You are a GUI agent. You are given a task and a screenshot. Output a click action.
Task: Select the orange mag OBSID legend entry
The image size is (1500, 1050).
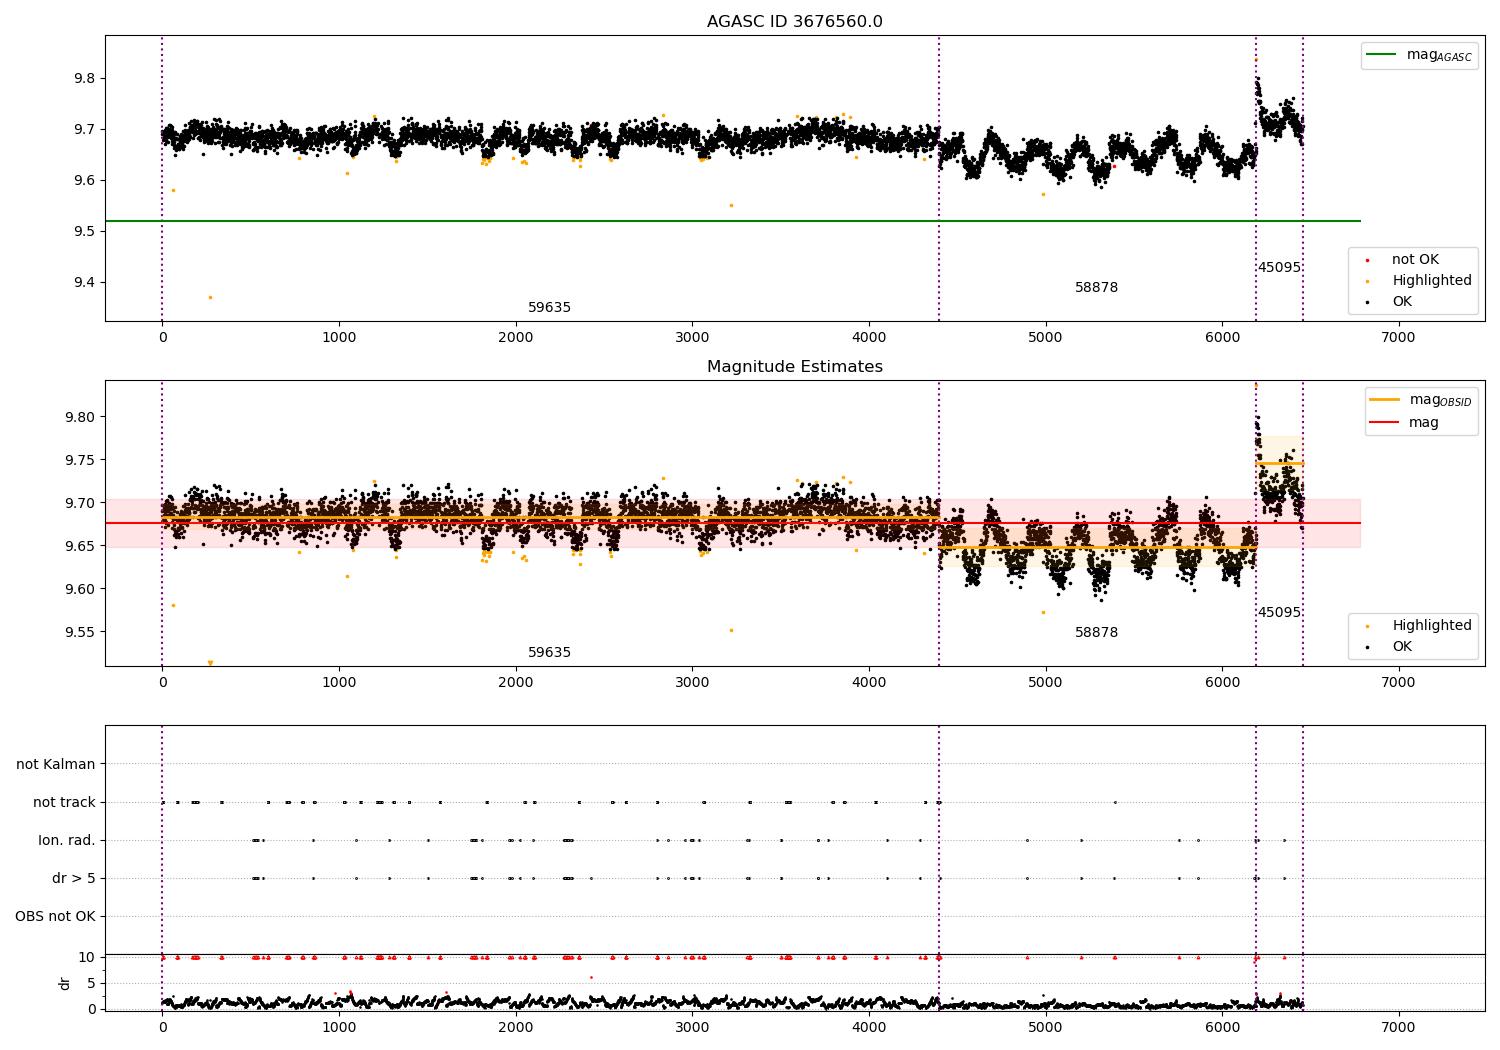1421,400
